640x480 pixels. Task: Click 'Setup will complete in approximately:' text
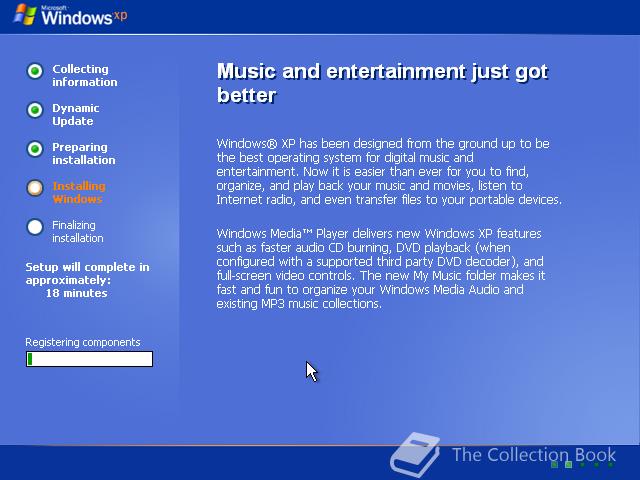pos(87,273)
